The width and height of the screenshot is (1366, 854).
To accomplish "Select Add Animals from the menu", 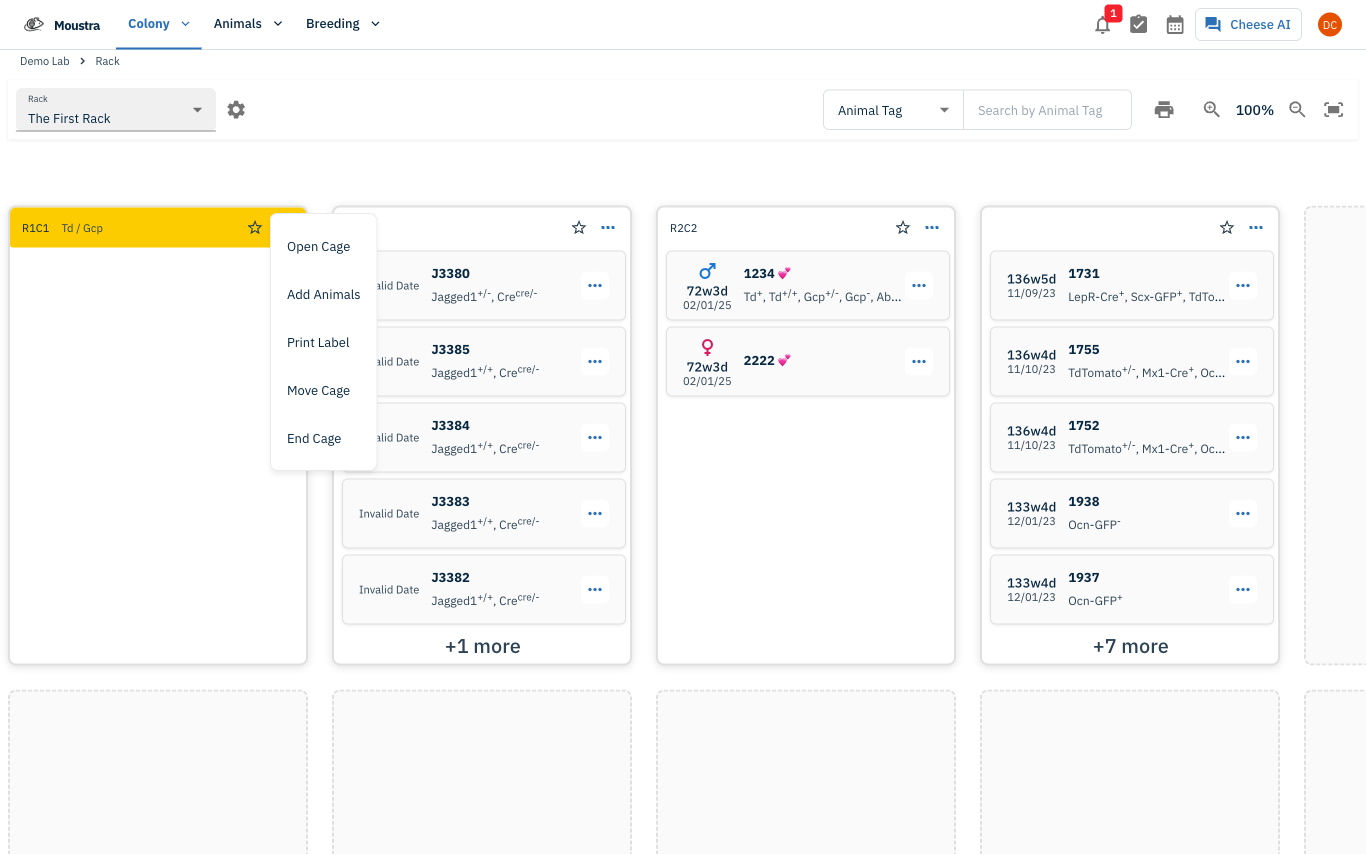I will [323, 295].
